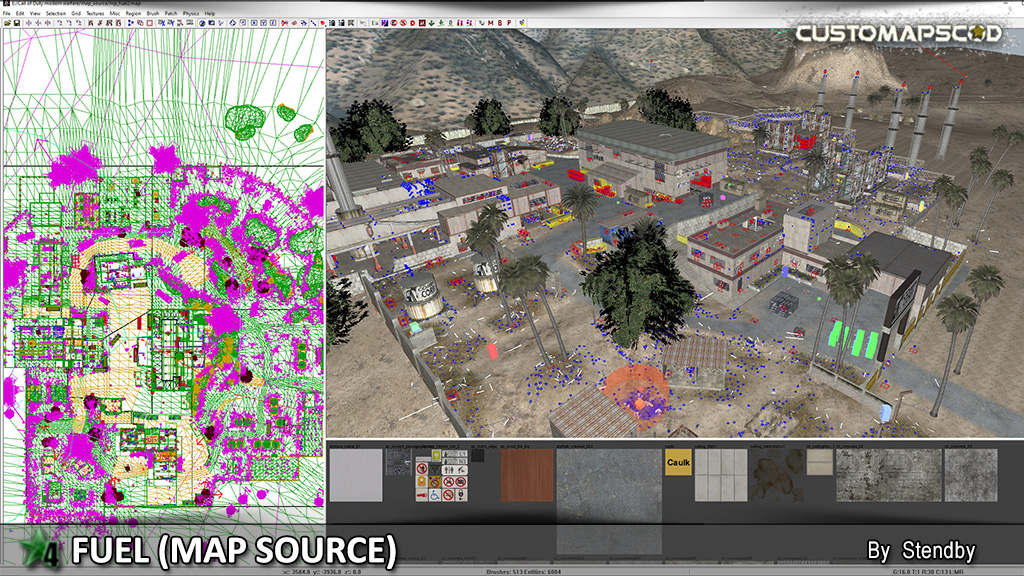Select the brown water-stained ceiling texture

pyautogui.click(x=777, y=475)
